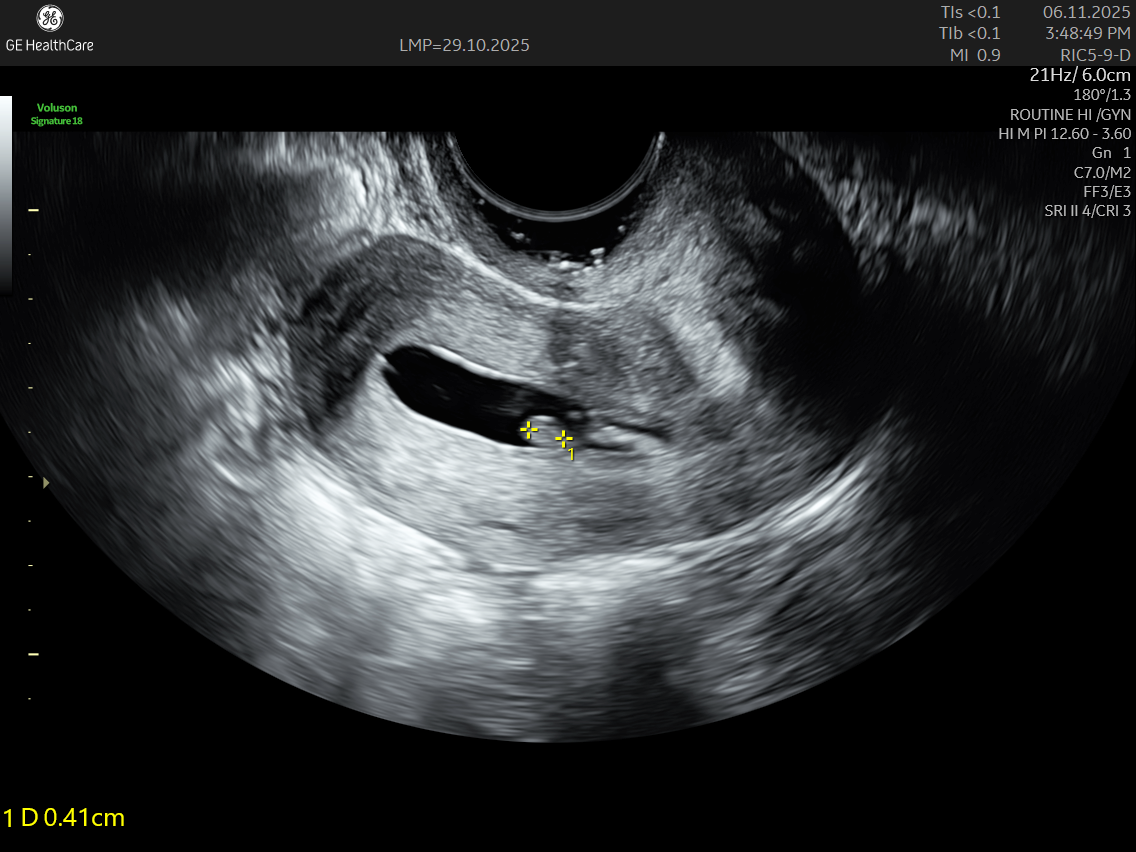The image size is (1136, 852).
Task: Click the RIC5-9-D probe name
Action: pos(1095,55)
